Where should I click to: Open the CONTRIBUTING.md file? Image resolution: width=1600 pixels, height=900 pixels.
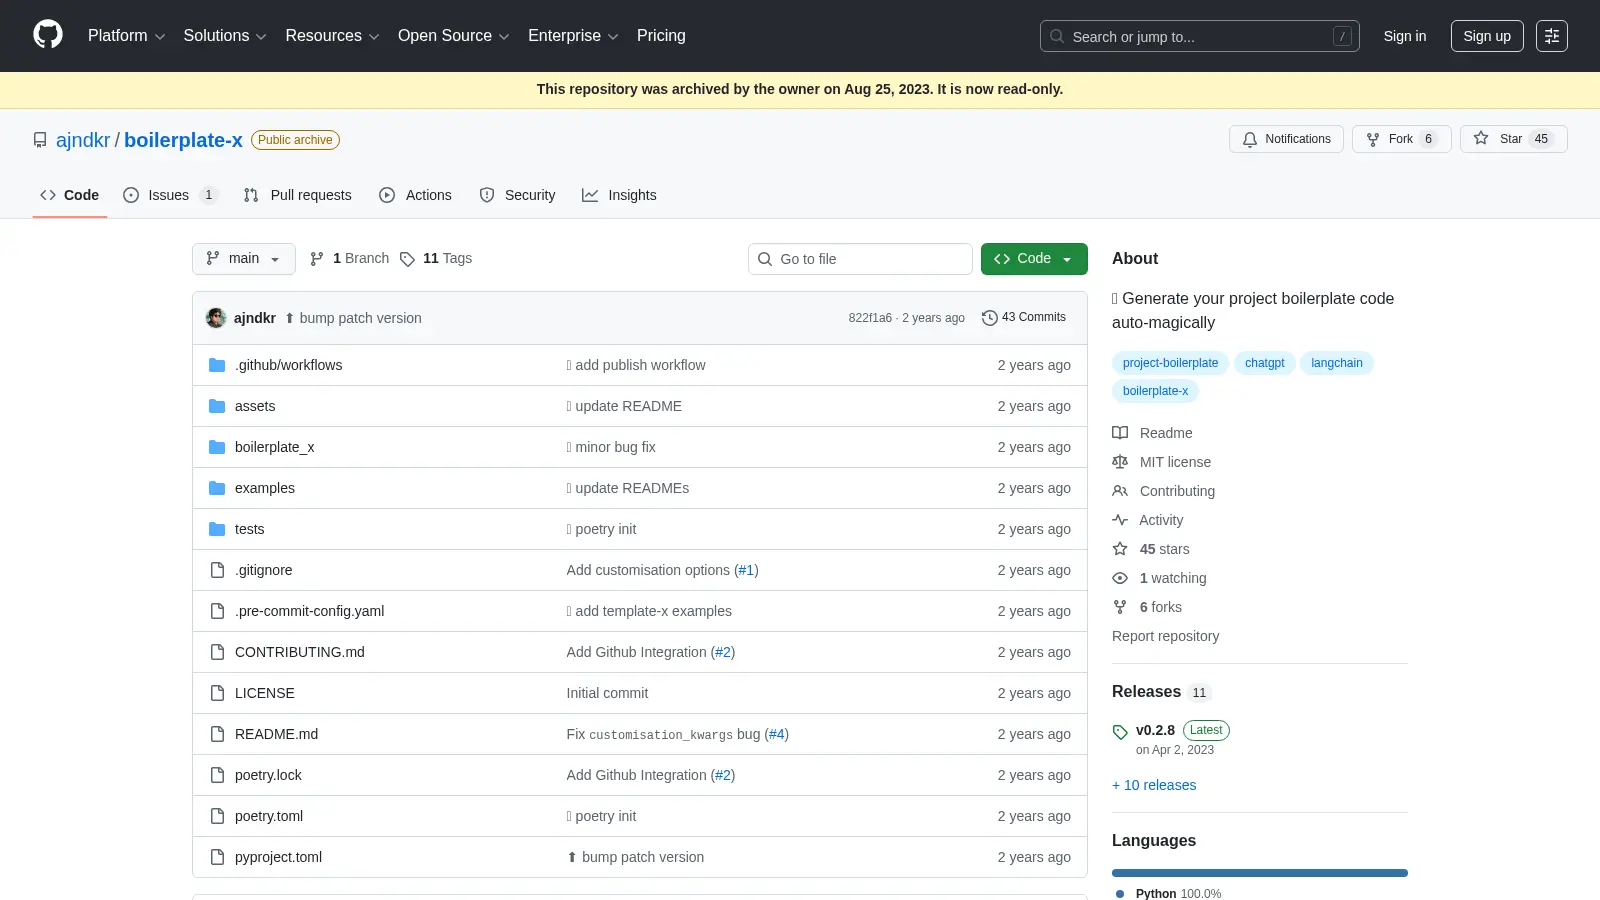click(x=300, y=652)
